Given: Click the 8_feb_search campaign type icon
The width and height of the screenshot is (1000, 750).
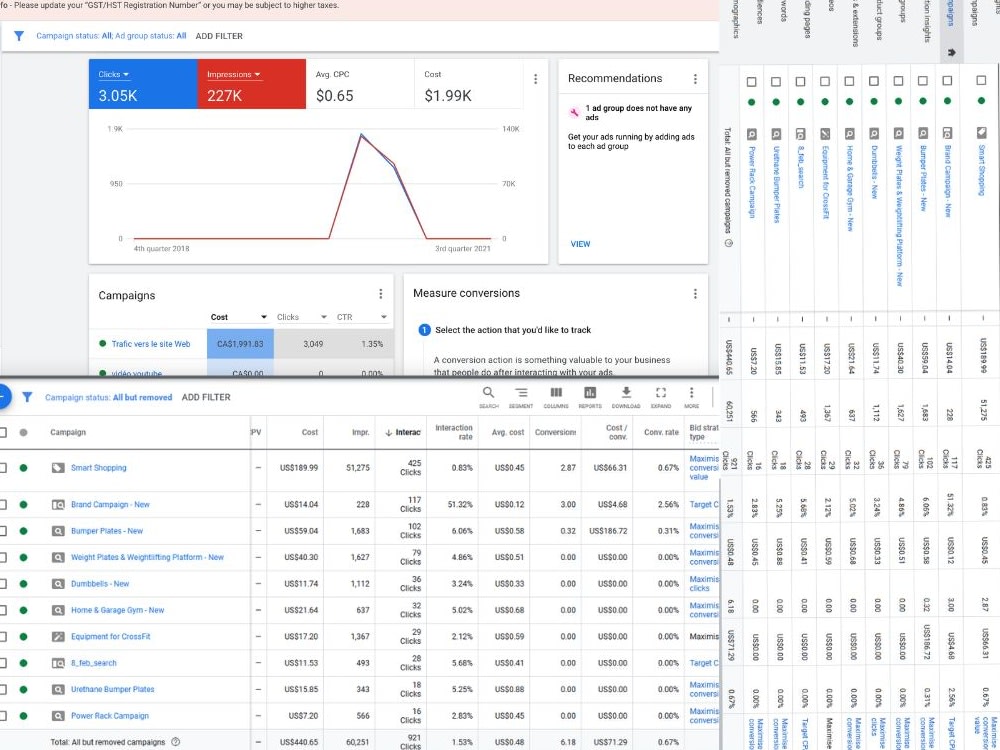Looking at the screenshot, I should [58, 663].
